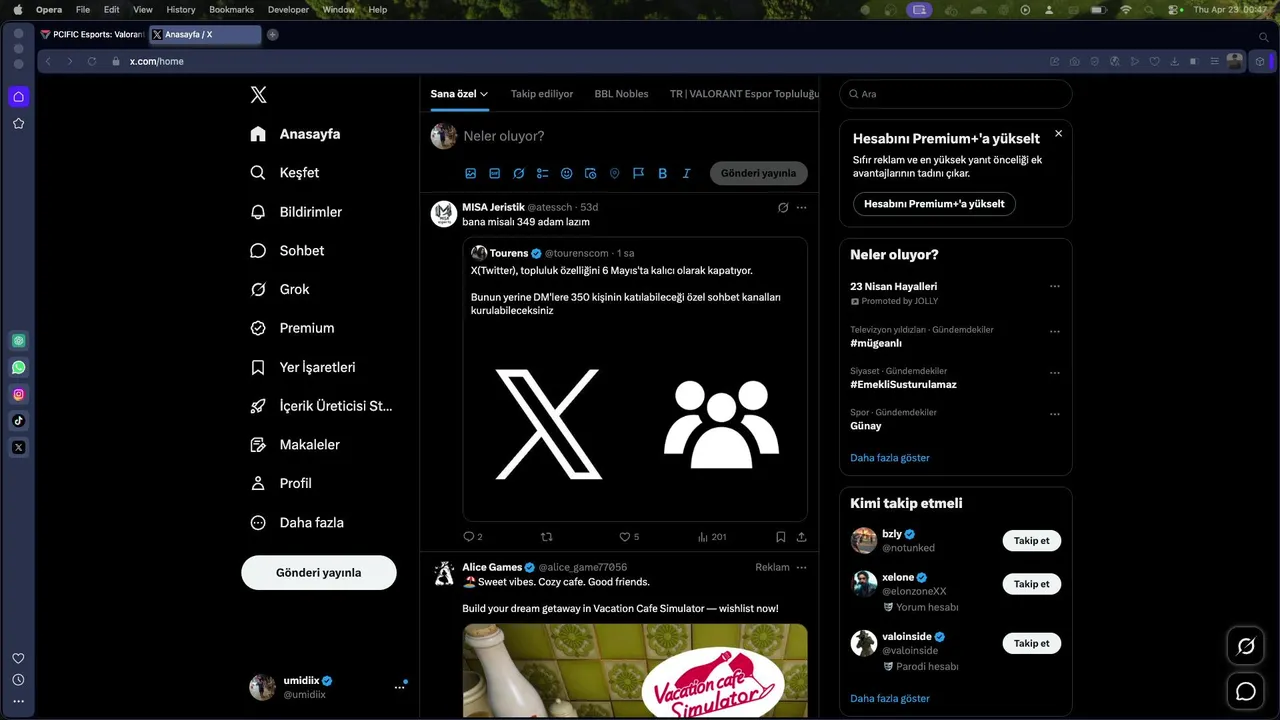Screen dimensions: 1280x720
Task: Open Yer İşaretleri bookmarks
Action: (x=303, y=367)
